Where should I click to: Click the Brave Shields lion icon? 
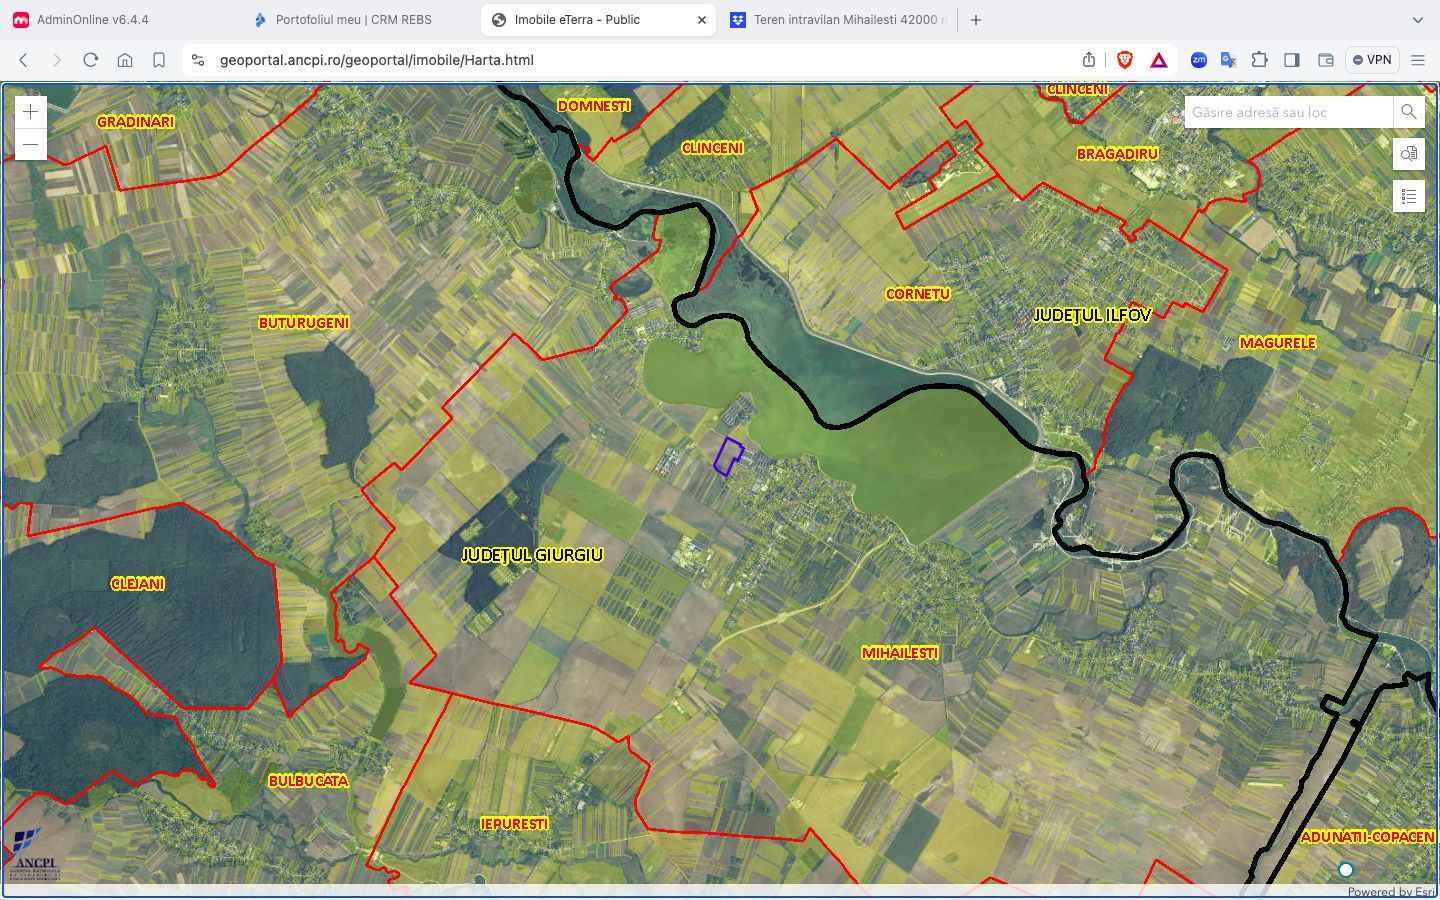(1125, 60)
